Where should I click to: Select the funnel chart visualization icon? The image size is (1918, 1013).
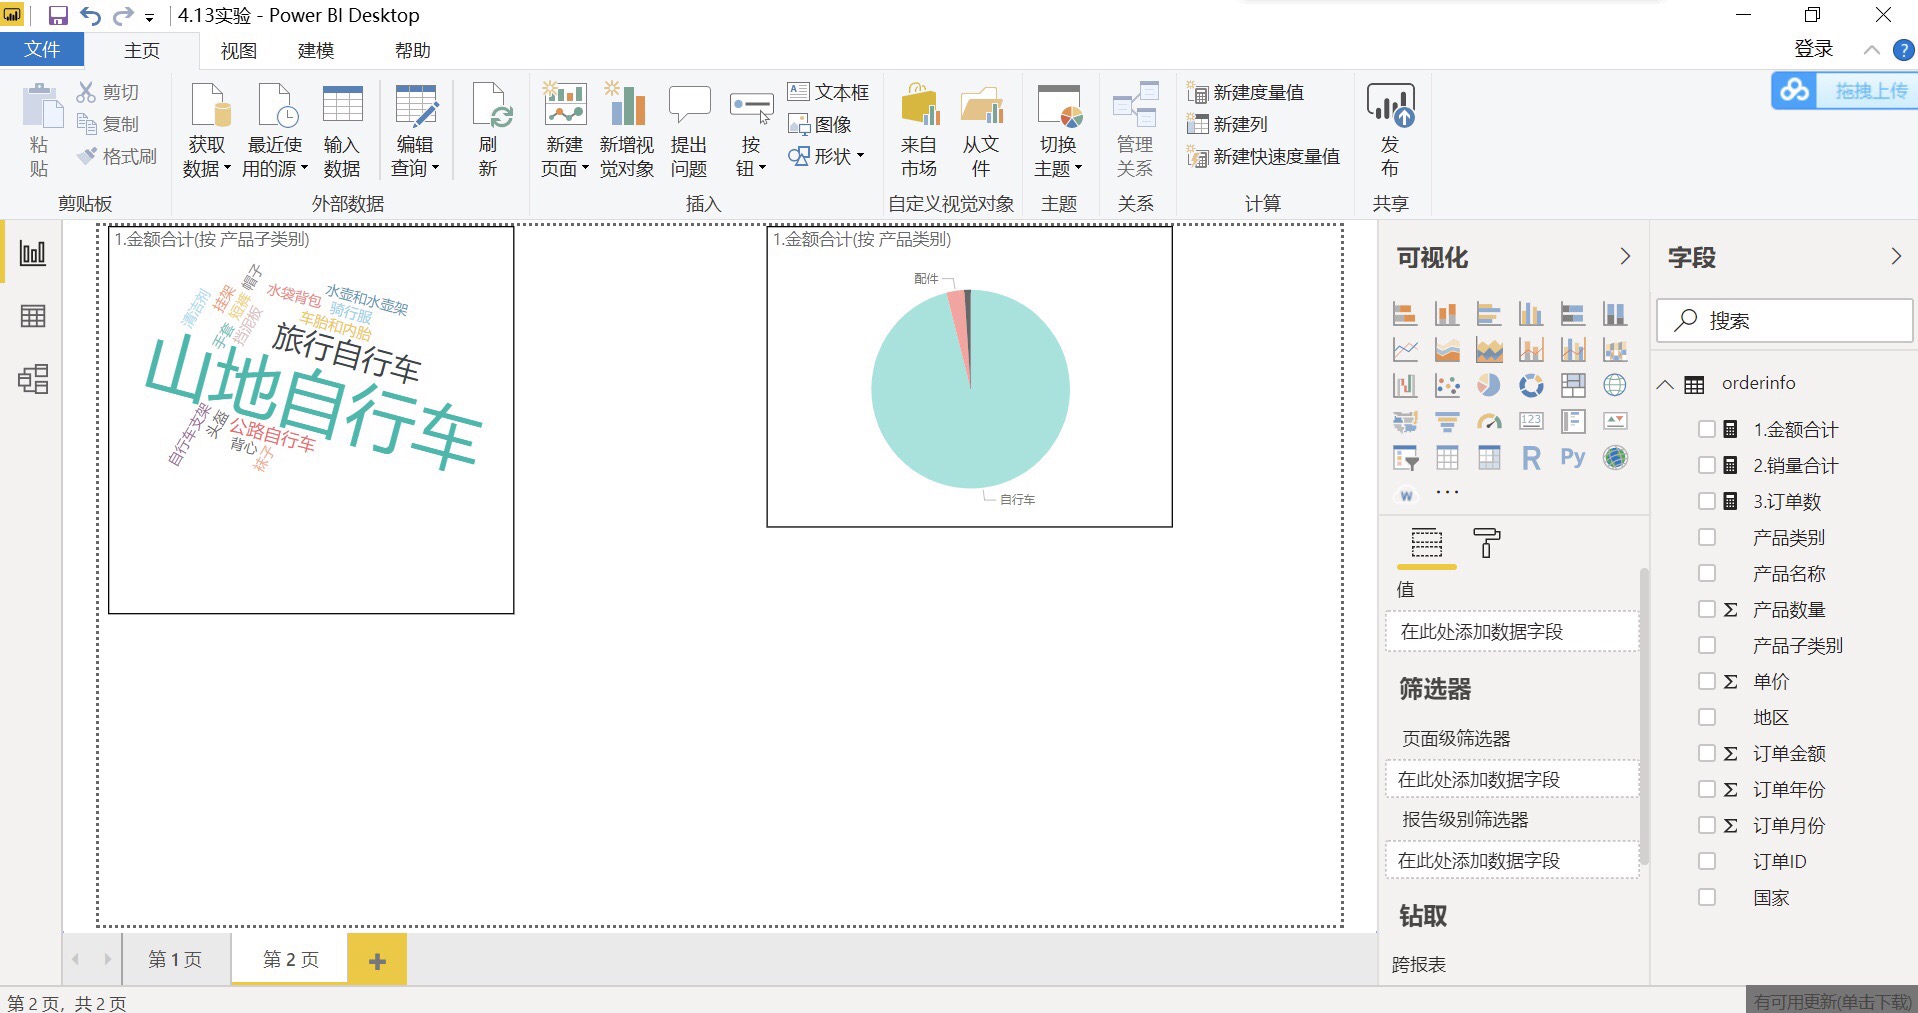(x=1447, y=421)
